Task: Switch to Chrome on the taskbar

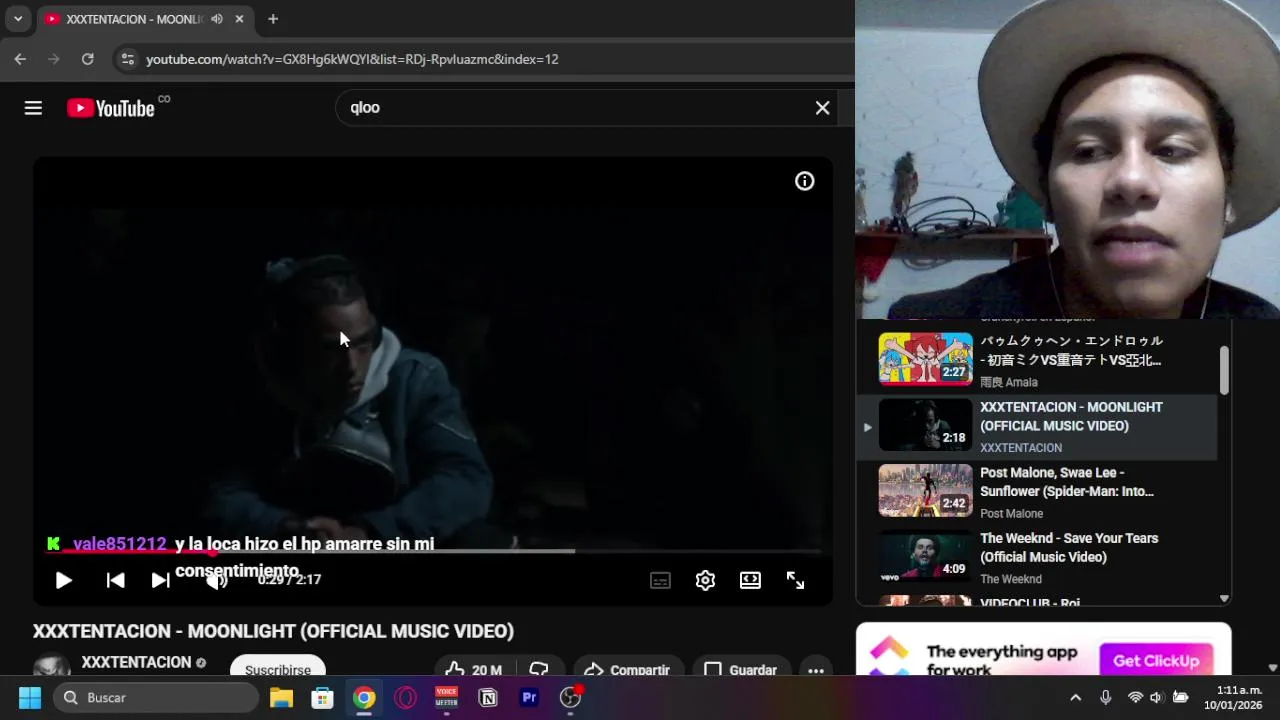Action: (364, 698)
